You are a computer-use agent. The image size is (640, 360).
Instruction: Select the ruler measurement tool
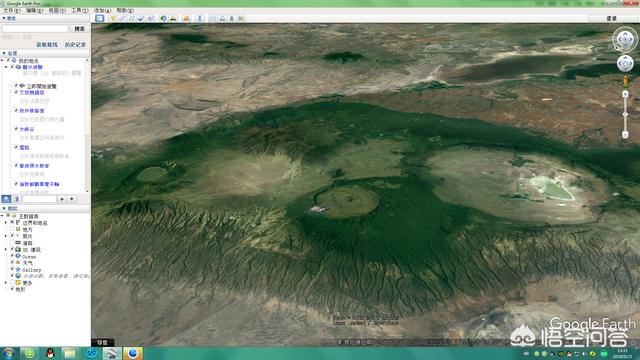pyautogui.click(x=200, y=18)
